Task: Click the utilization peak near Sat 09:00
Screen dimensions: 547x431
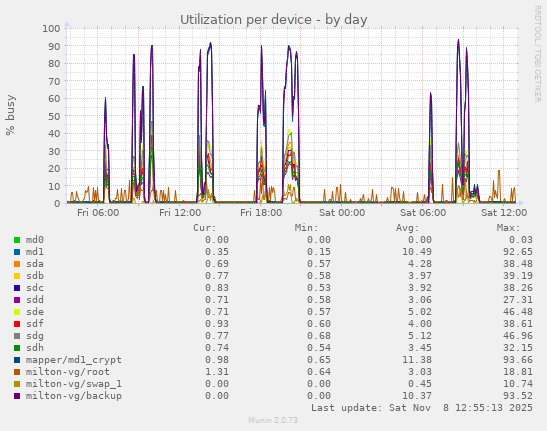Action: coord(458,40)
